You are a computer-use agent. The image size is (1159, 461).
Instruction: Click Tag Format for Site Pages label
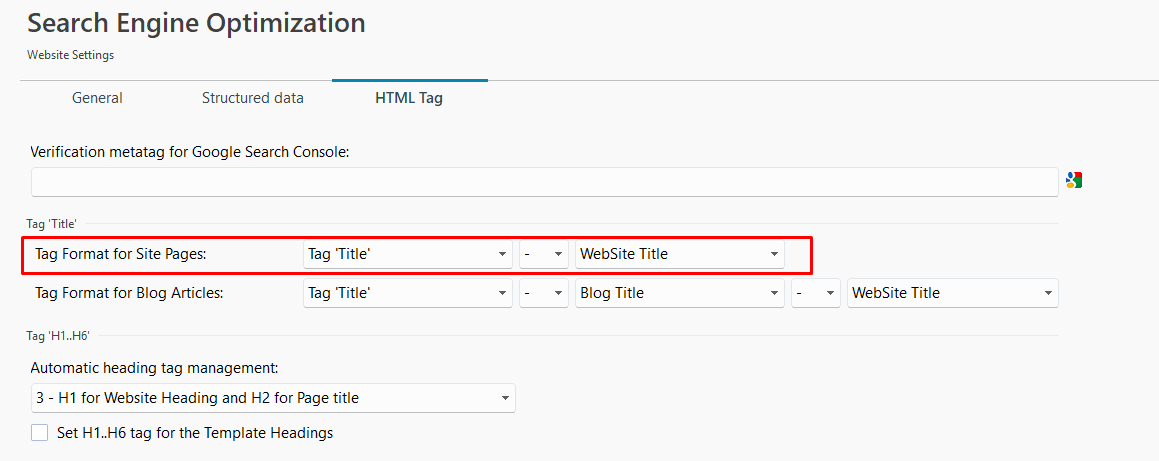click(x=120, y=254)
